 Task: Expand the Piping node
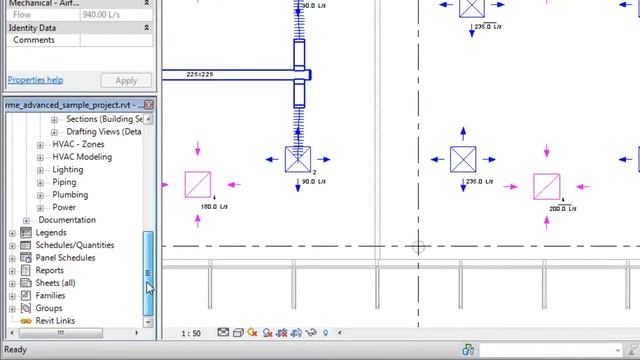coord(40,183)
